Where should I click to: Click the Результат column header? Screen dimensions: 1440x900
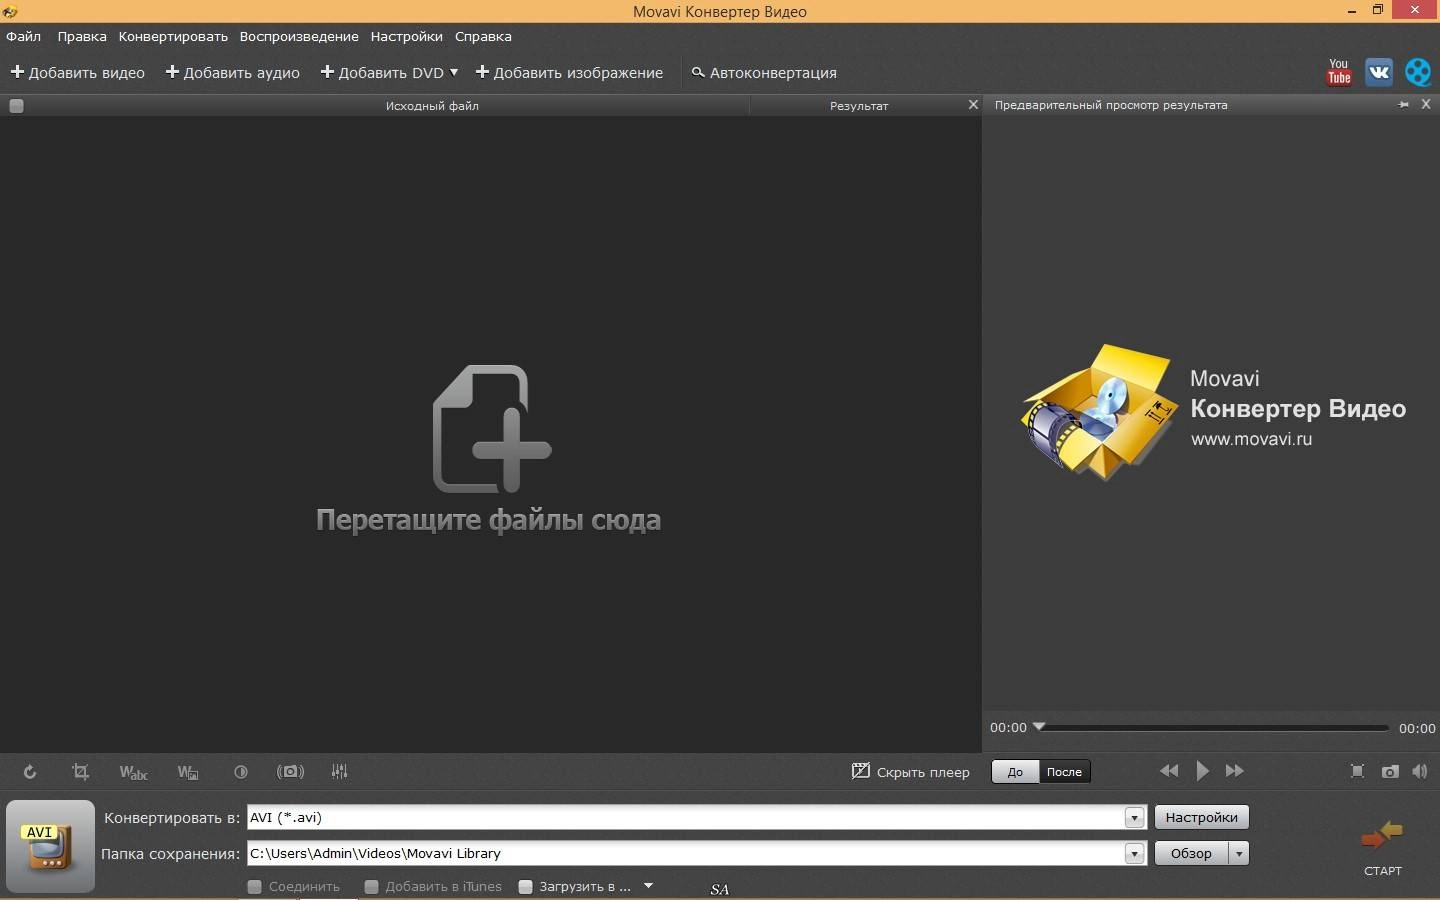click(858, 106)
